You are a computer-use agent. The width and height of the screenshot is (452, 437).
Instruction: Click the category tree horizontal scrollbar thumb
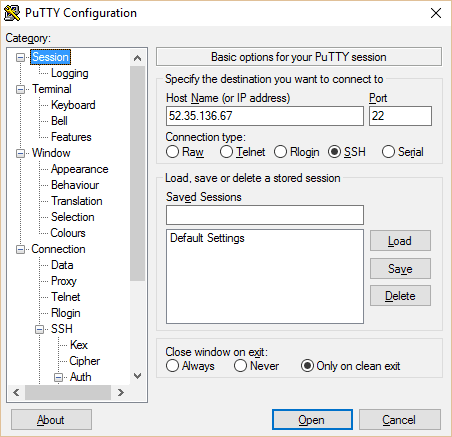68,393
